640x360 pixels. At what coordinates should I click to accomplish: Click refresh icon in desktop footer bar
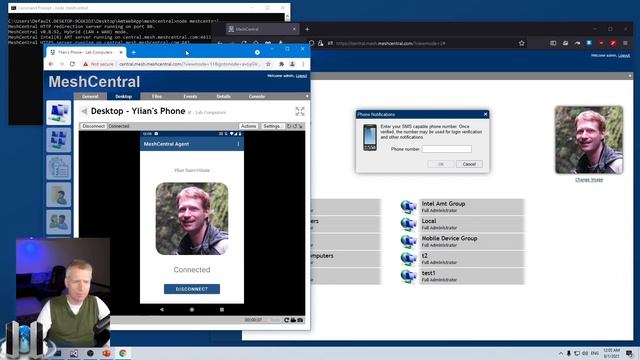(287, 320)
